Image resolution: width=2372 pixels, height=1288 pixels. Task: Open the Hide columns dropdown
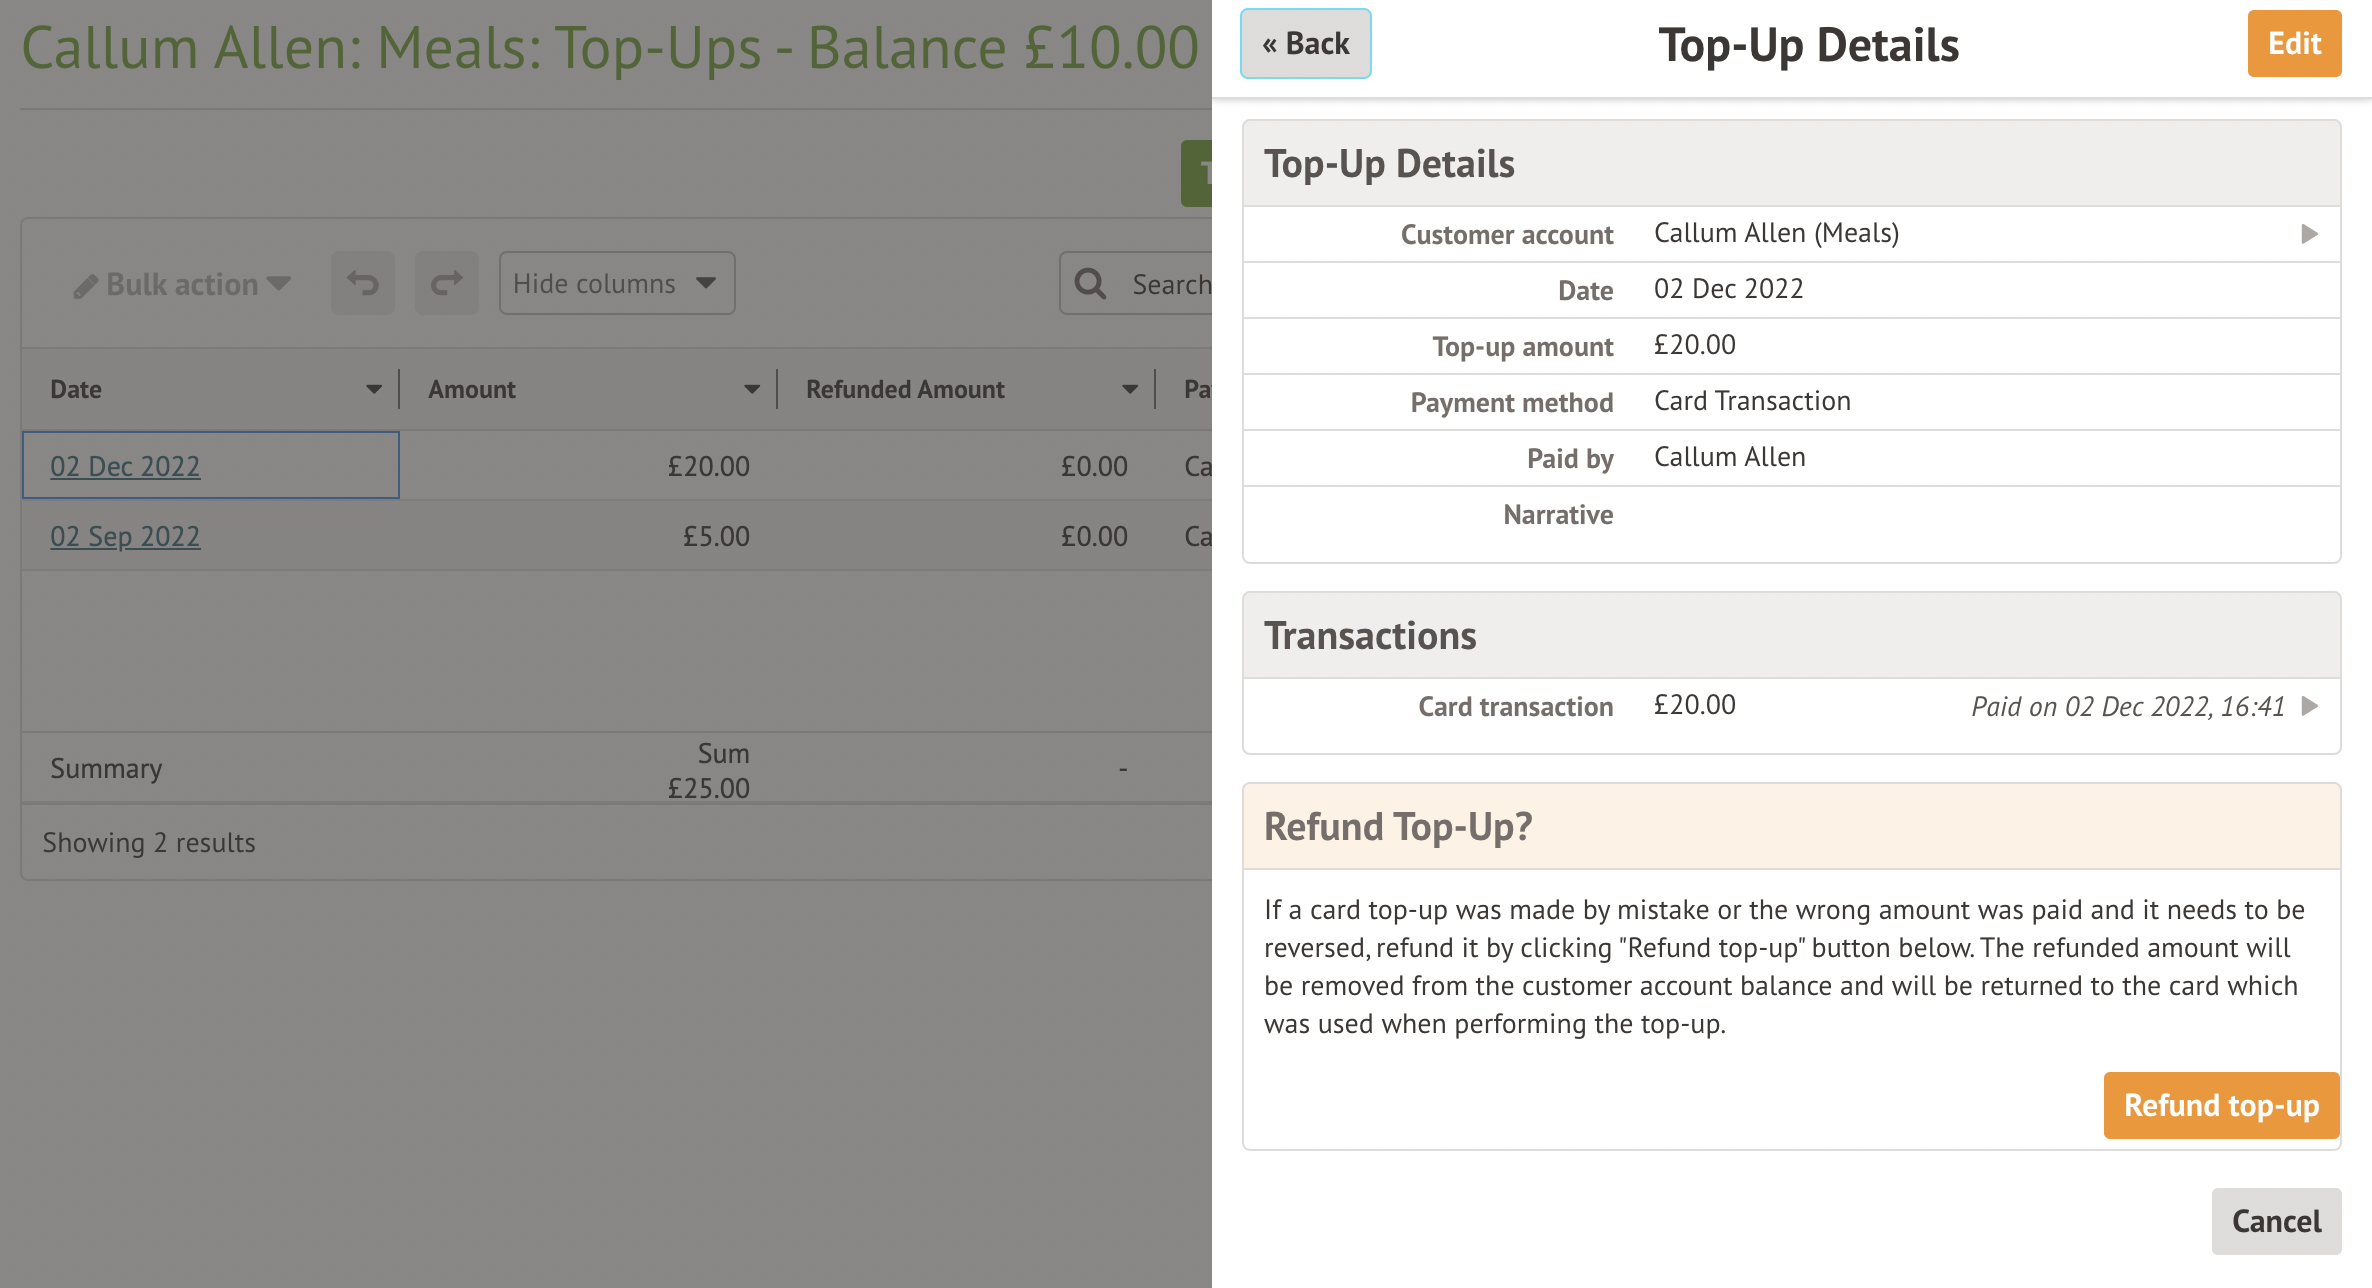point(616,284)
